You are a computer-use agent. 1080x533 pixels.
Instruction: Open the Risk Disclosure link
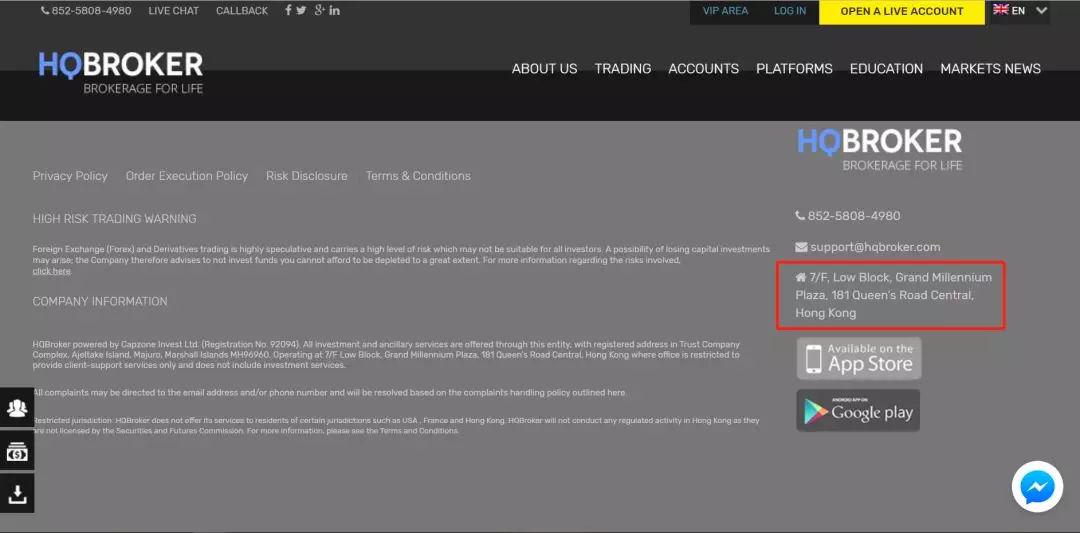307,176
